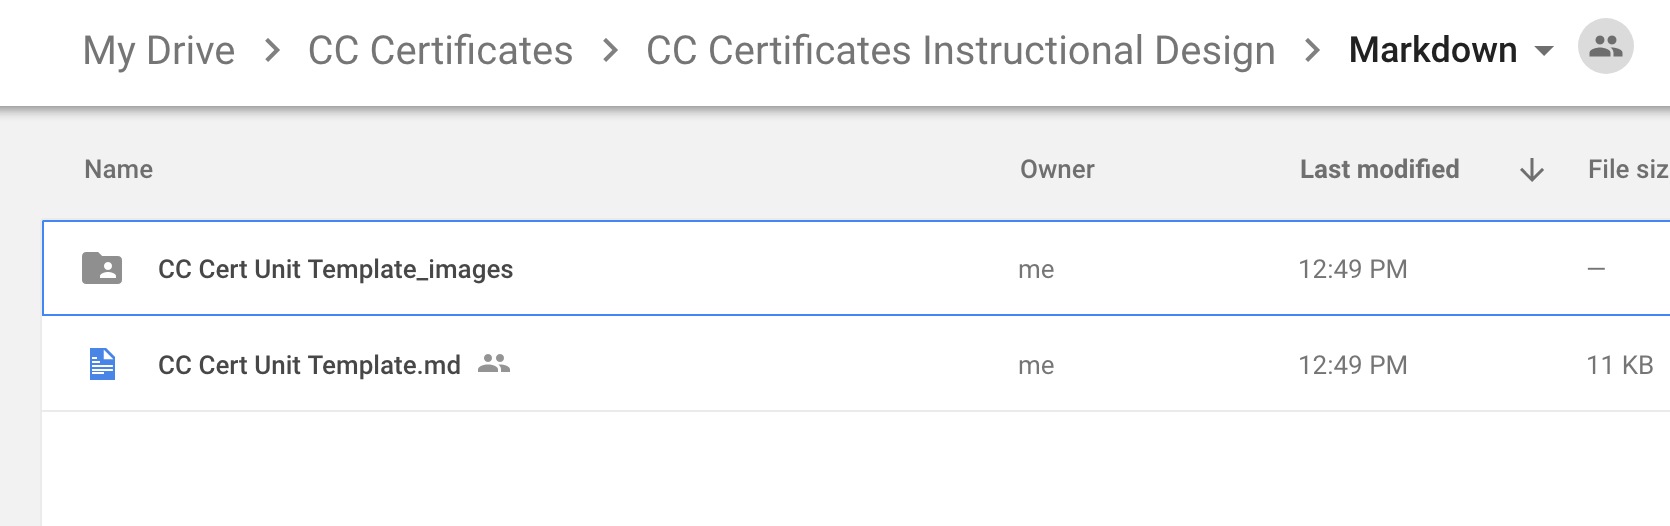Click the shared folder icon for Template_images
Viewport: 1670px width, 526px height.
coord(102,269)
